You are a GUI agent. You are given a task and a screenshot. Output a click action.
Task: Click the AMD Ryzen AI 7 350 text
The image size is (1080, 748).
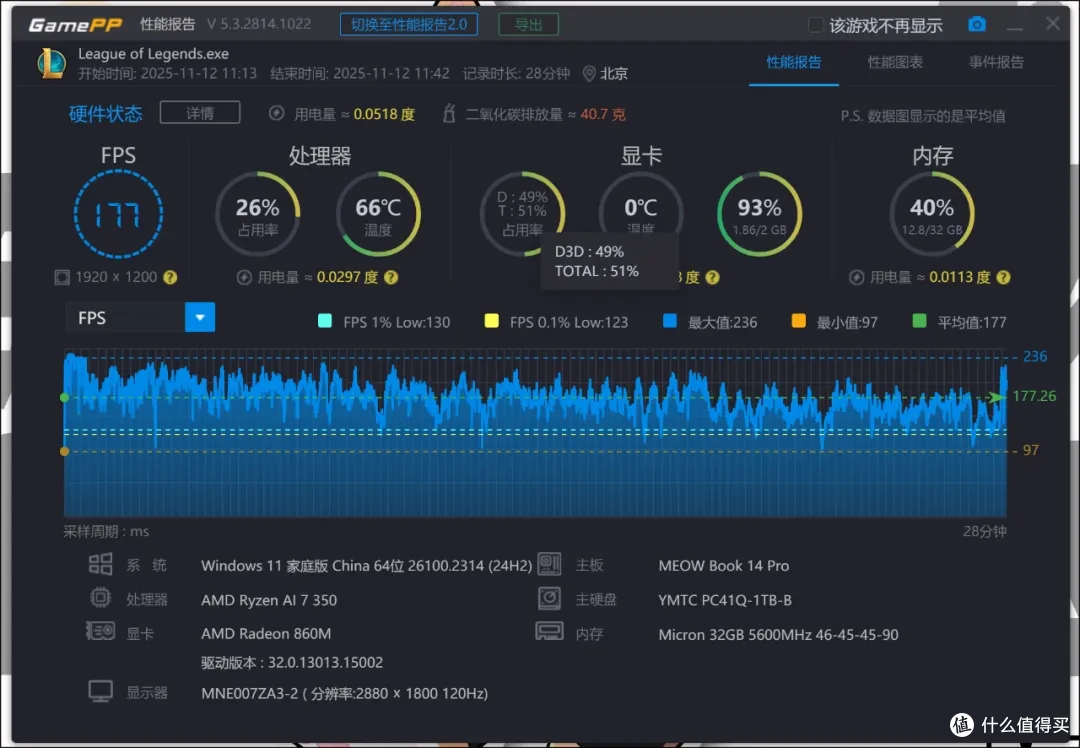(269, 600)
